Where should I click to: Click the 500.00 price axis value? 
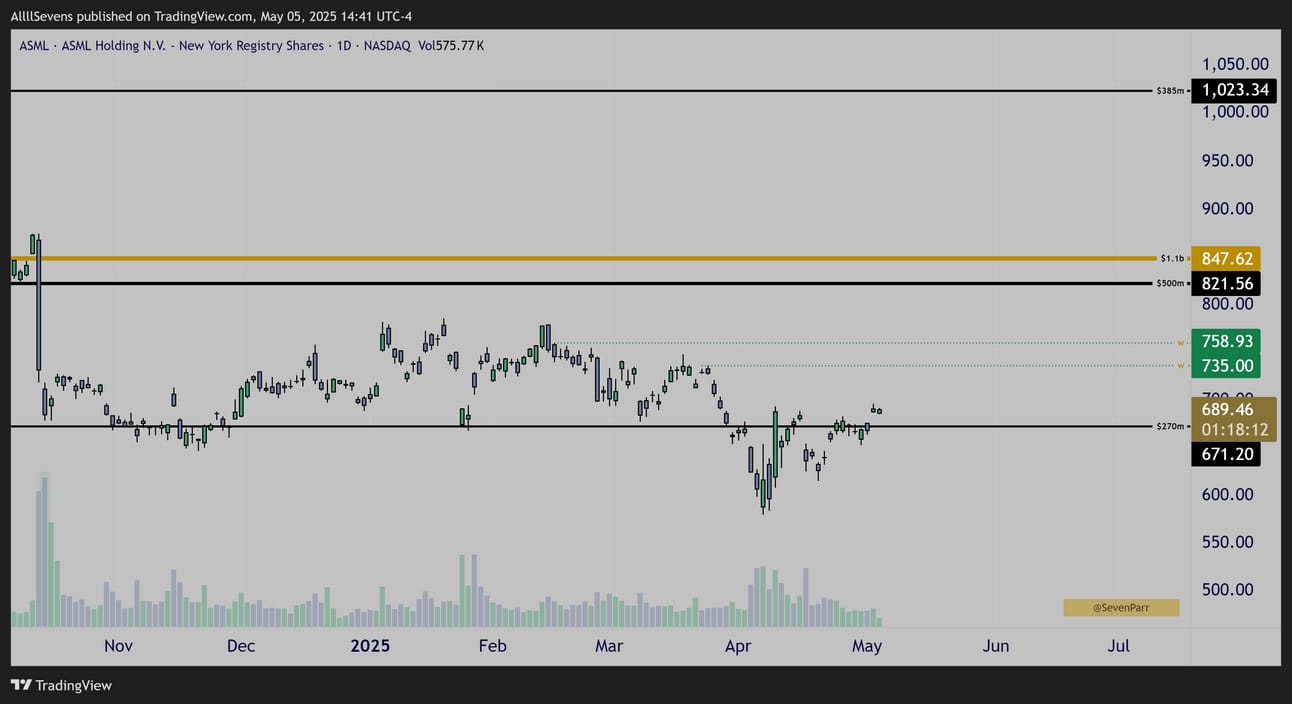[1228, 590]
